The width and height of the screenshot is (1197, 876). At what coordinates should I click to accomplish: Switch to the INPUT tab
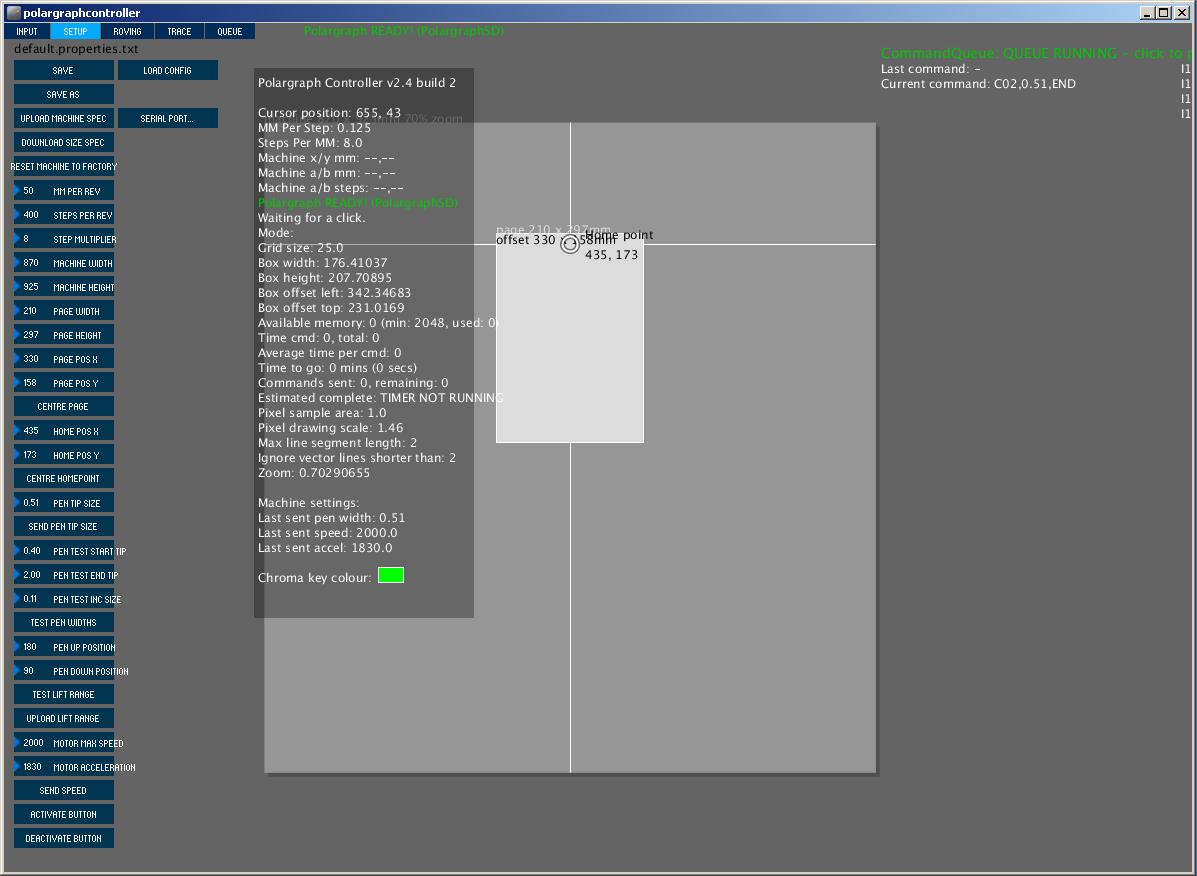pyautogui.click(x=27, y=31)
